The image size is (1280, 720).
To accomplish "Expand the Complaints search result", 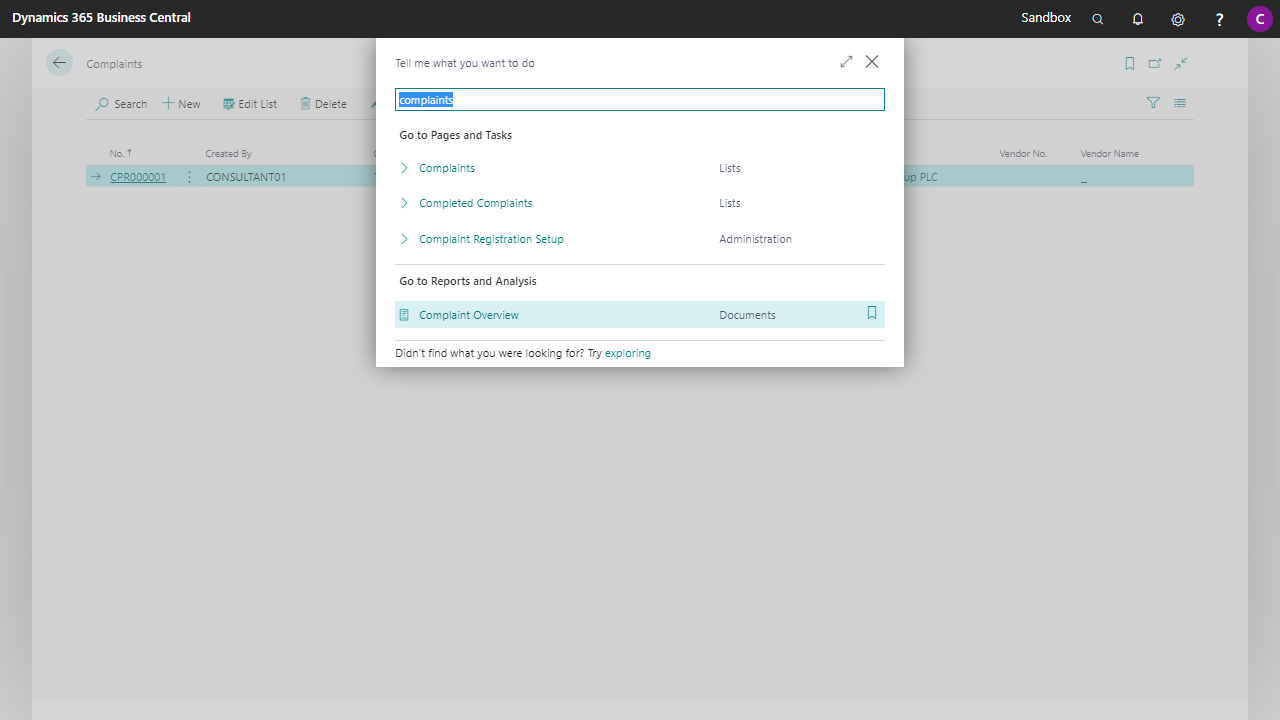I will pos(404,167).
